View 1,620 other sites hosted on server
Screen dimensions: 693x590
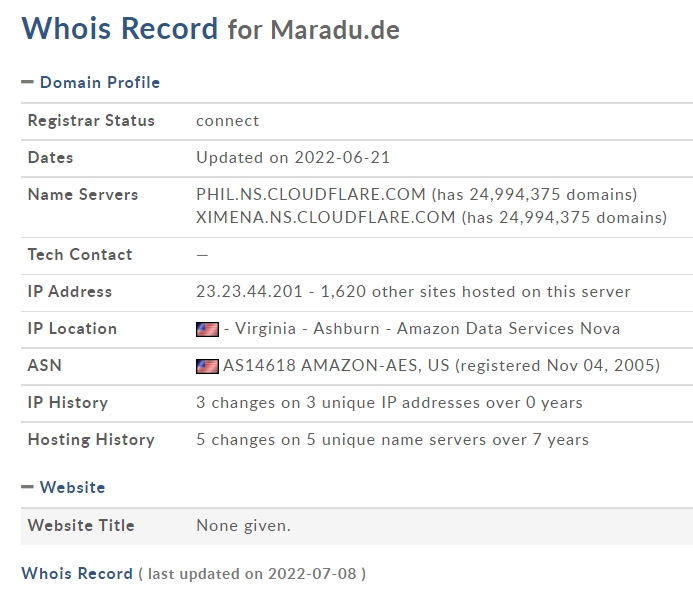point(475,292)
